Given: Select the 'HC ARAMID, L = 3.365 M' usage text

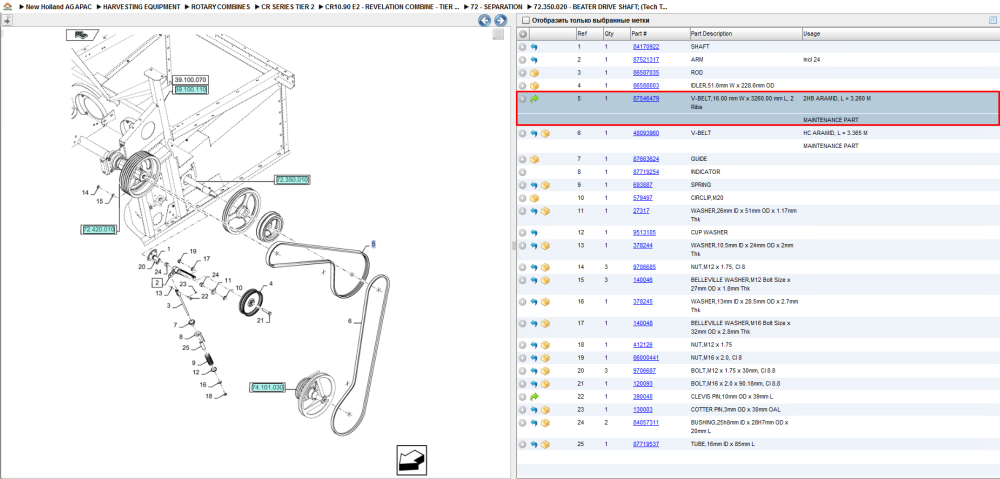Looking at the screenshot, I should (835, 133).
